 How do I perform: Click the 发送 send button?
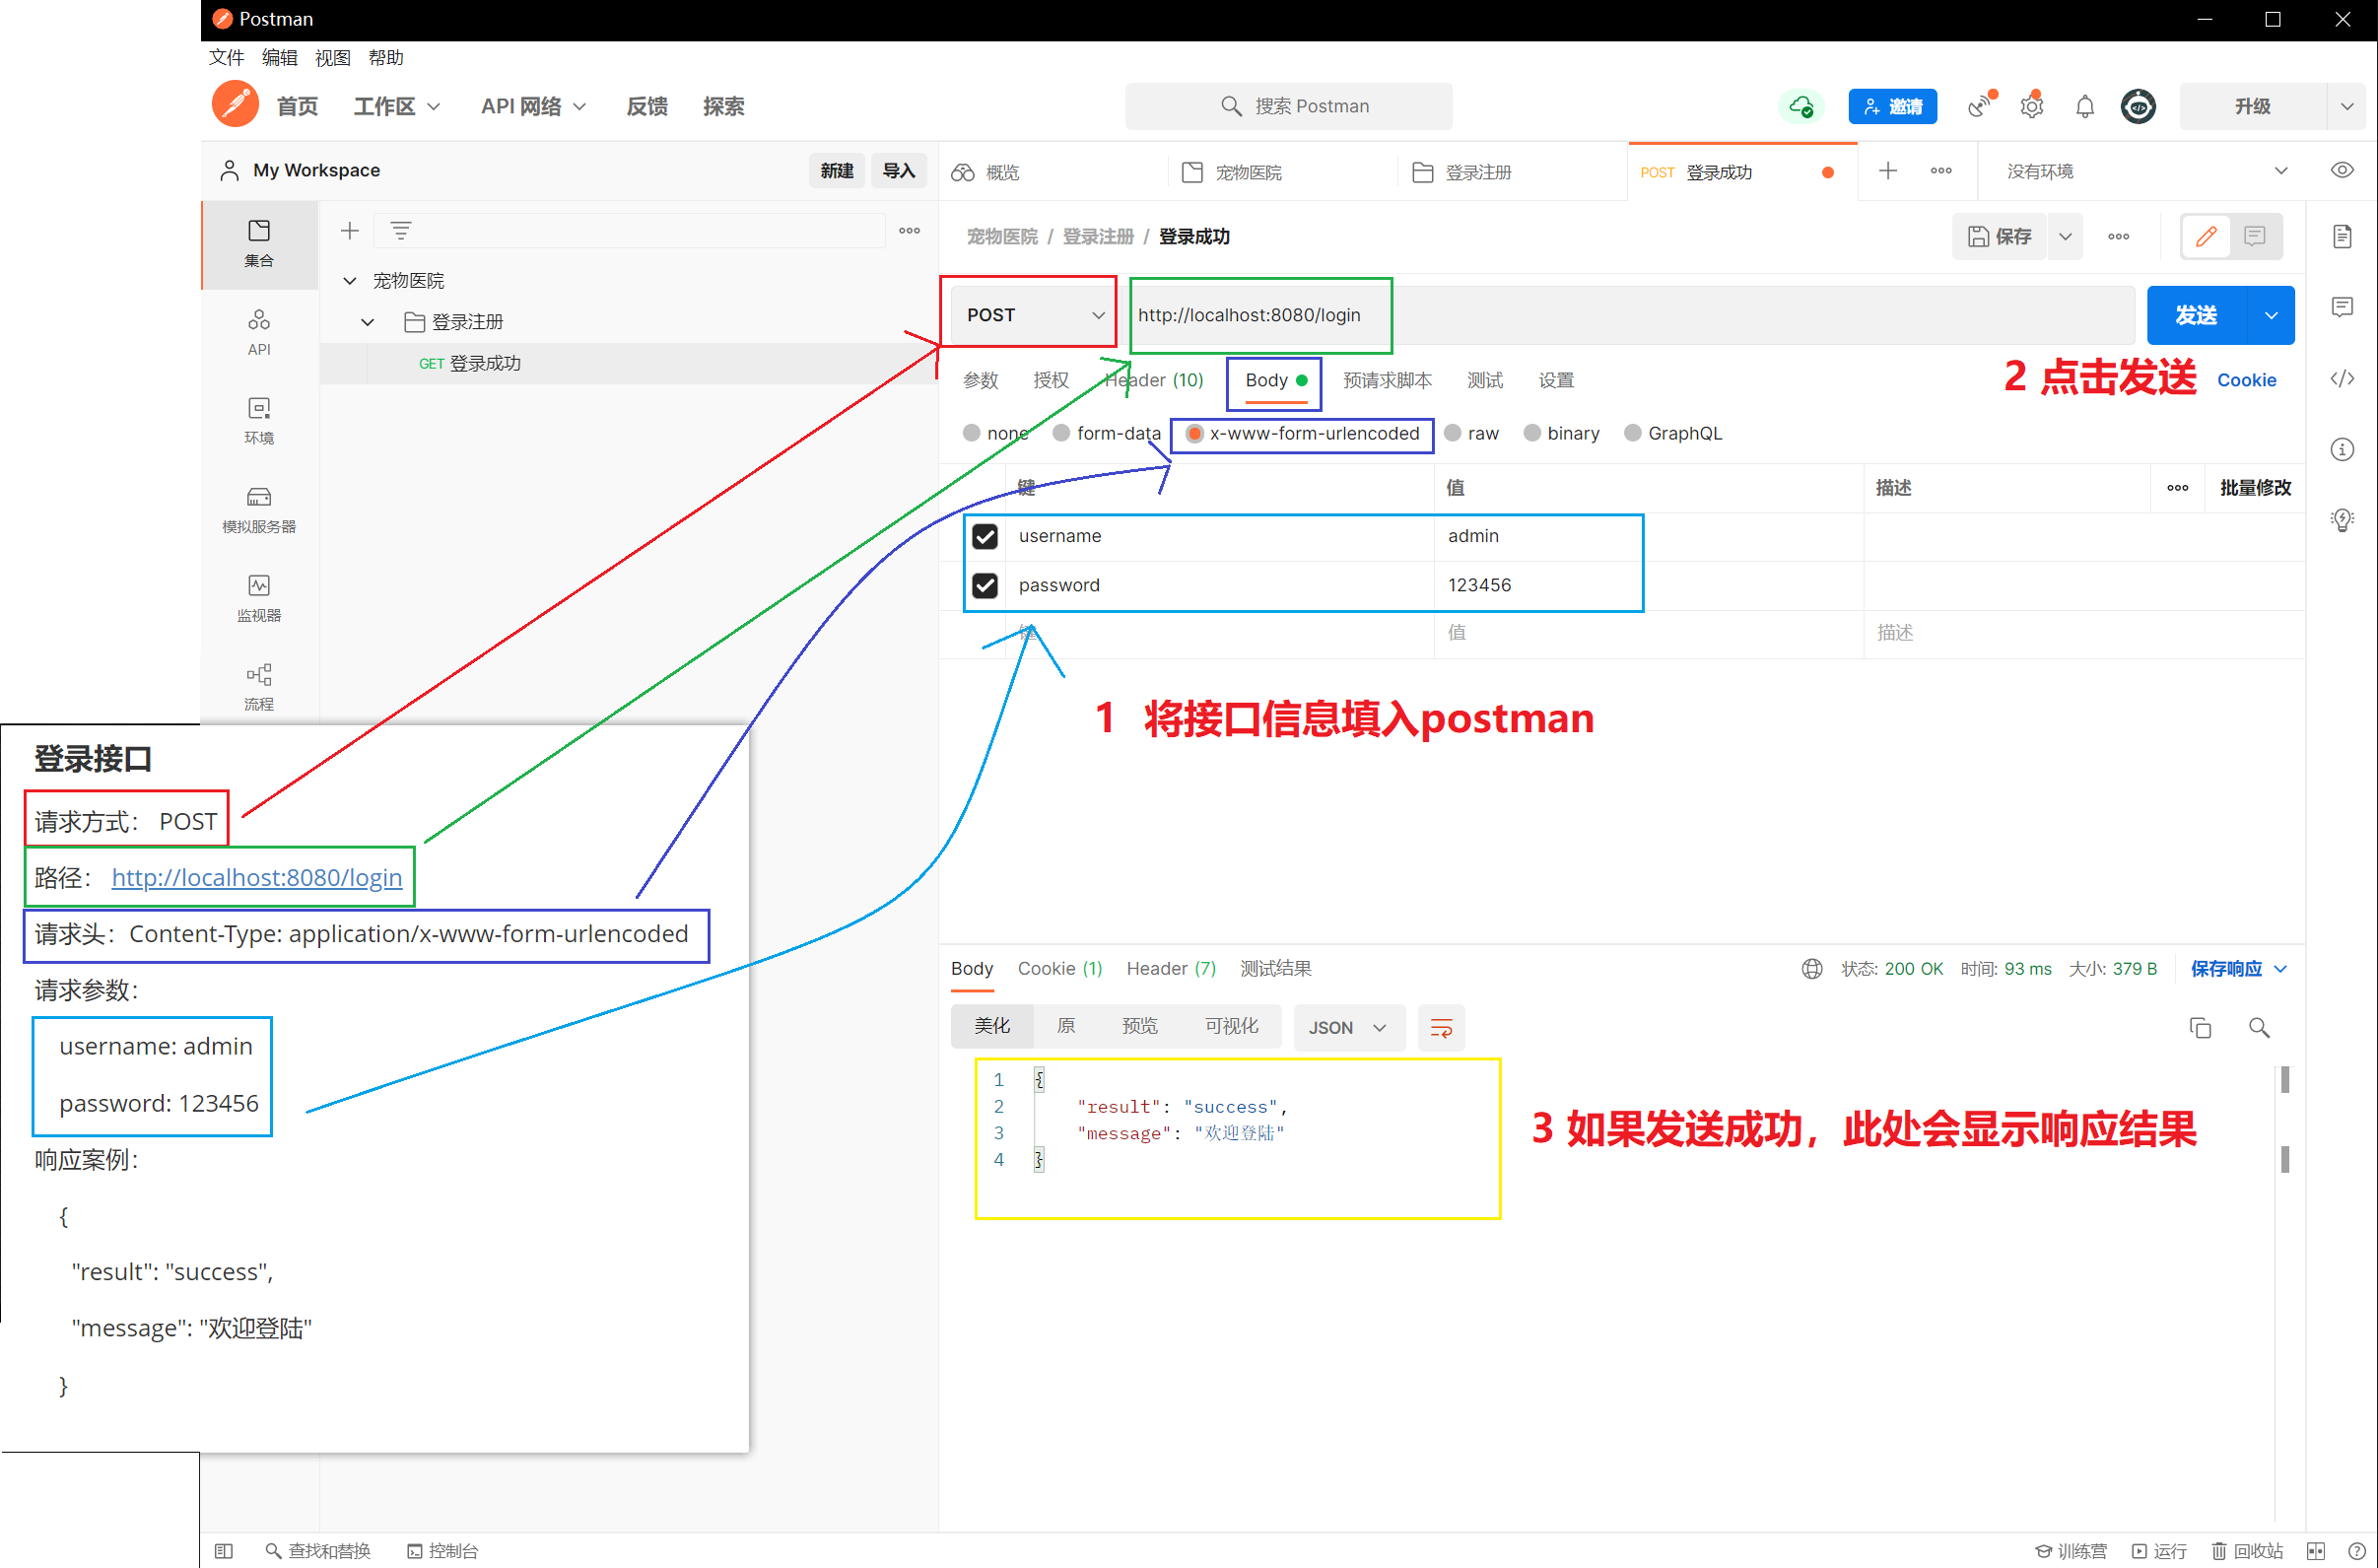click(x=2195, y=315)
